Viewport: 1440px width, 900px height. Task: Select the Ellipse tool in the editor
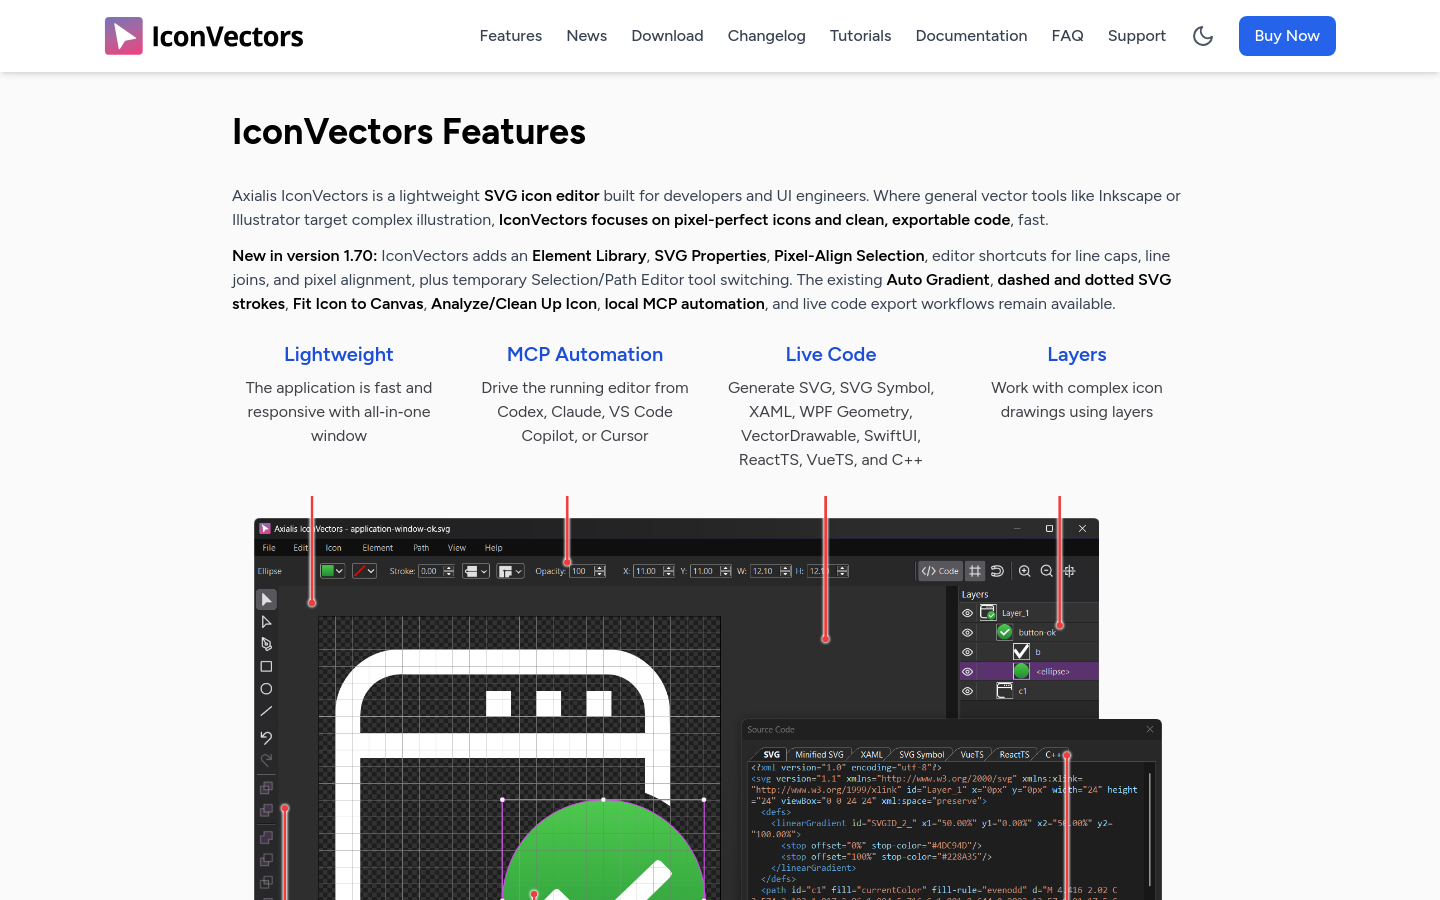(x=266, y=689)
